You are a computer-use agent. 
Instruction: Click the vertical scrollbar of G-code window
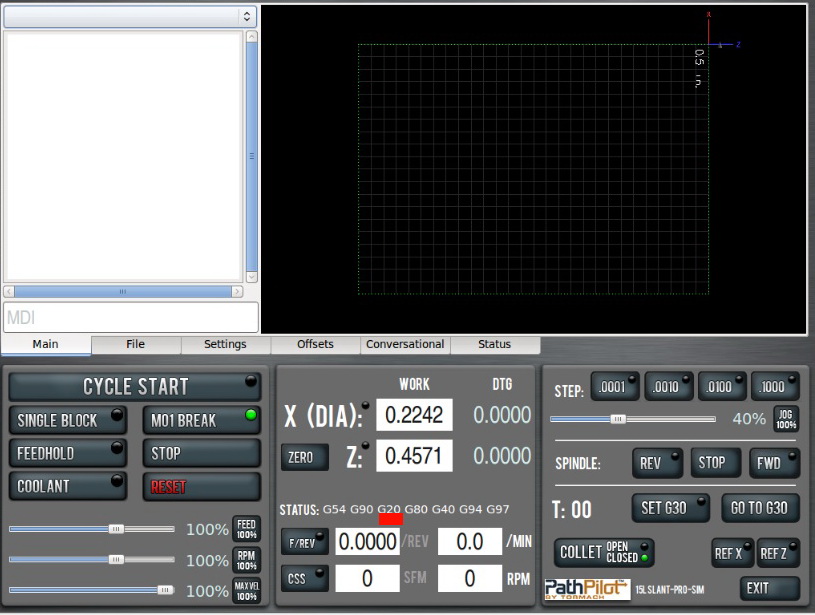click(252, 157)
